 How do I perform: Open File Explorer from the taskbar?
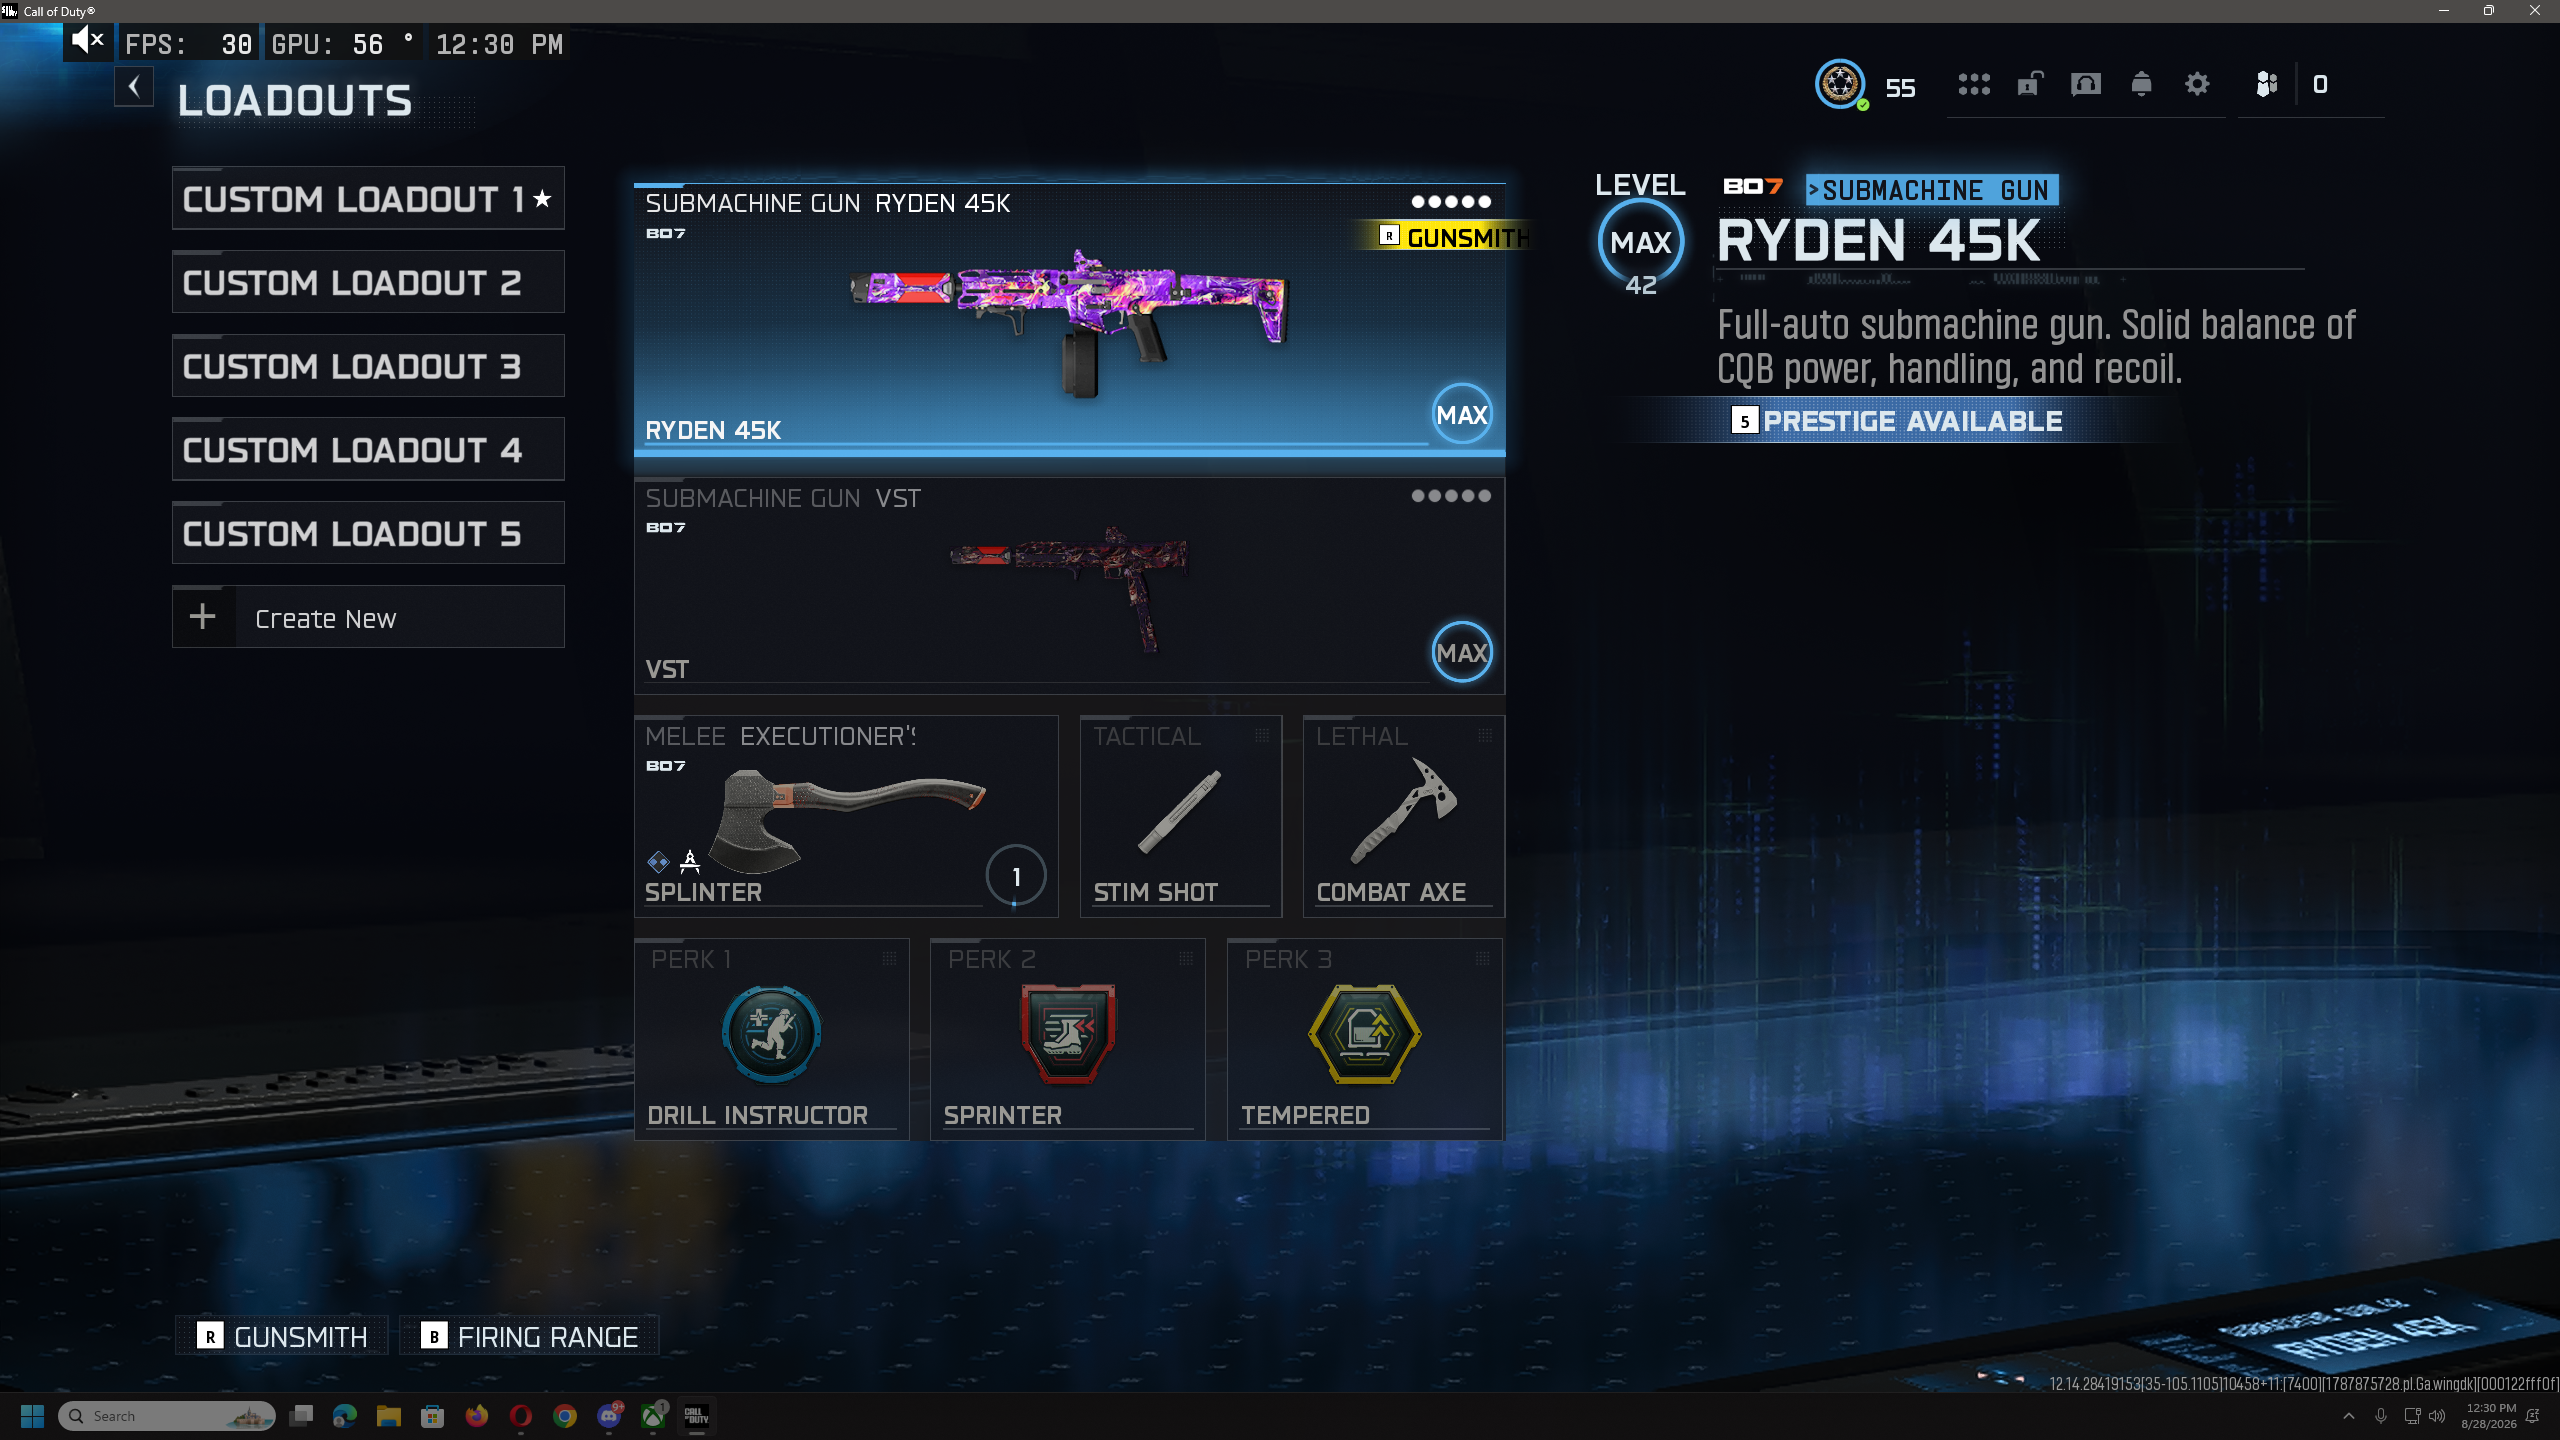coord(389,1416)
